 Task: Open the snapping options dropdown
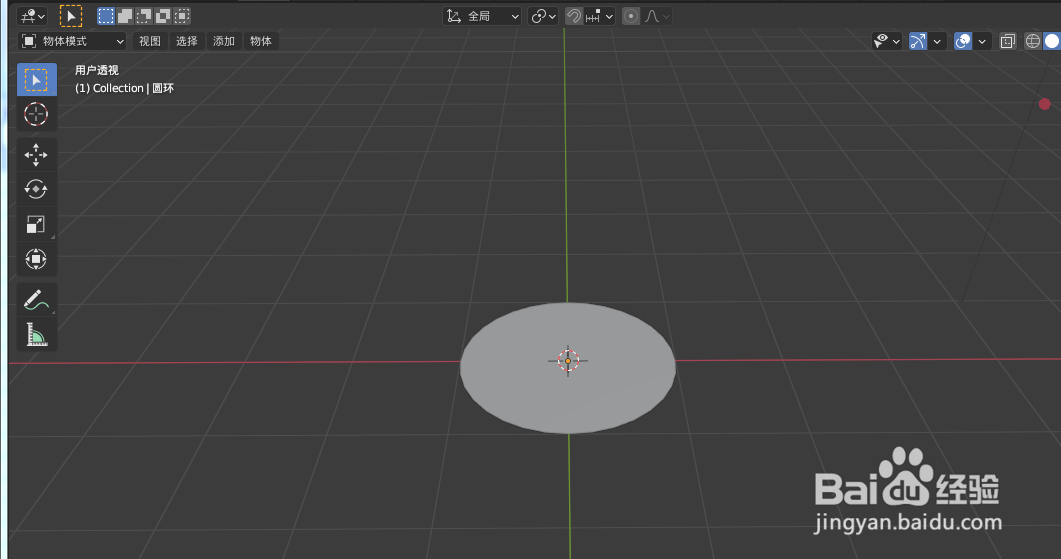tap(600, 16)
